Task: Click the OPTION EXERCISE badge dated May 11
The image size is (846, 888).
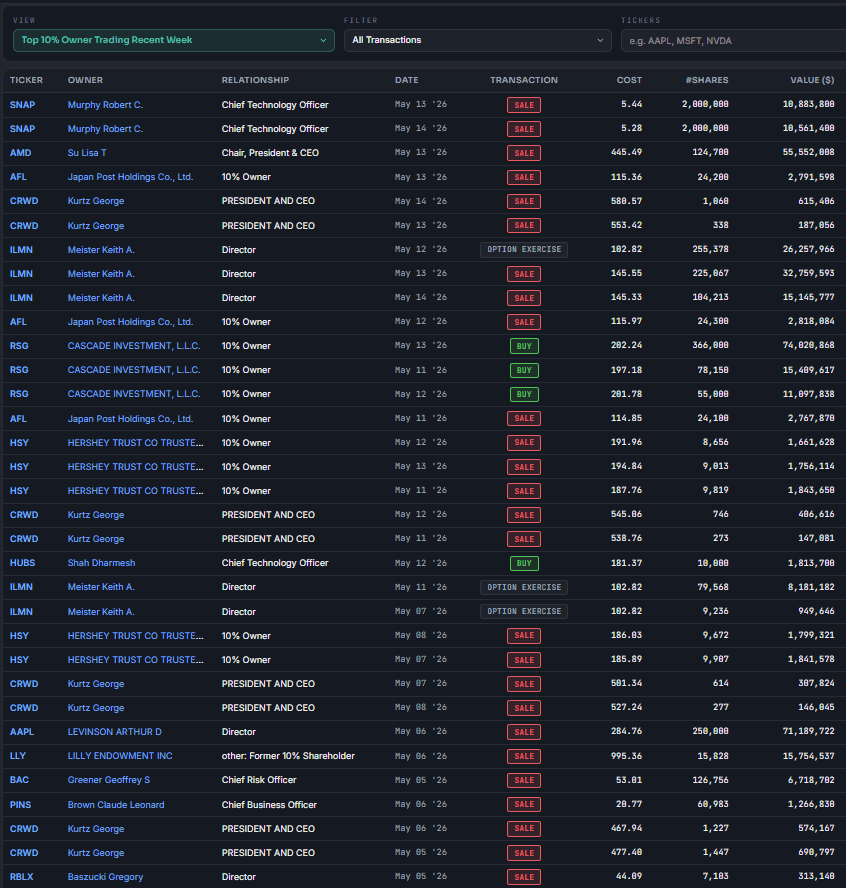Action: click(x=524, y=587)
